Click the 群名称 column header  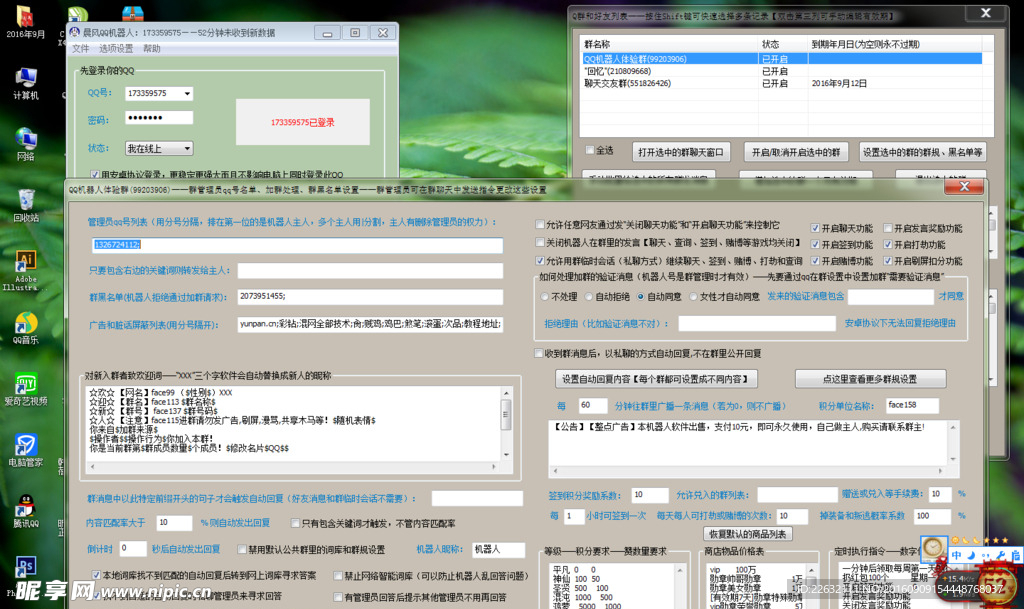tap(669, 44)
